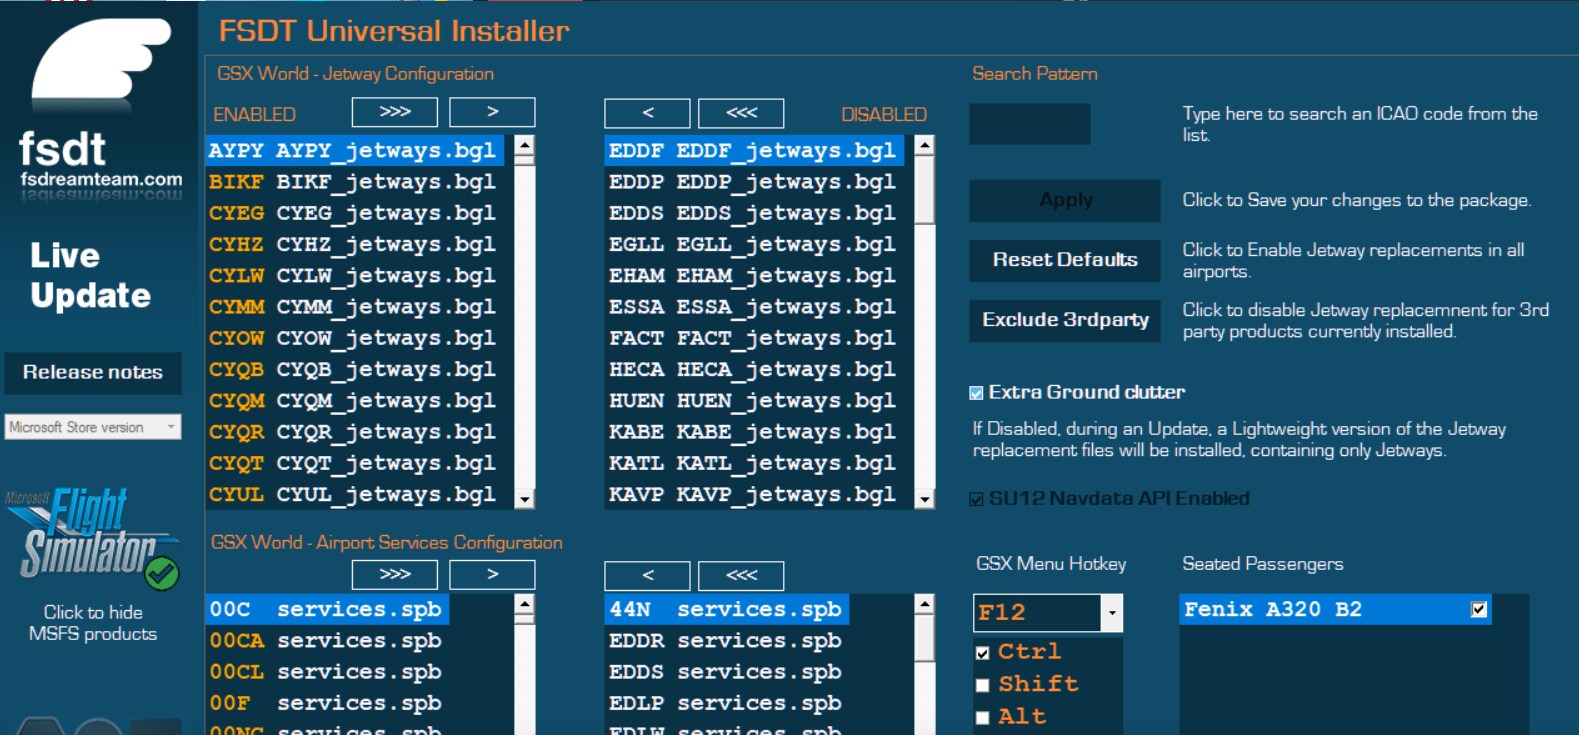Select KAVP_jetways.bgl entry
Image resolution: width=1579 pixels, height=735 pixels.
[755, 494]
